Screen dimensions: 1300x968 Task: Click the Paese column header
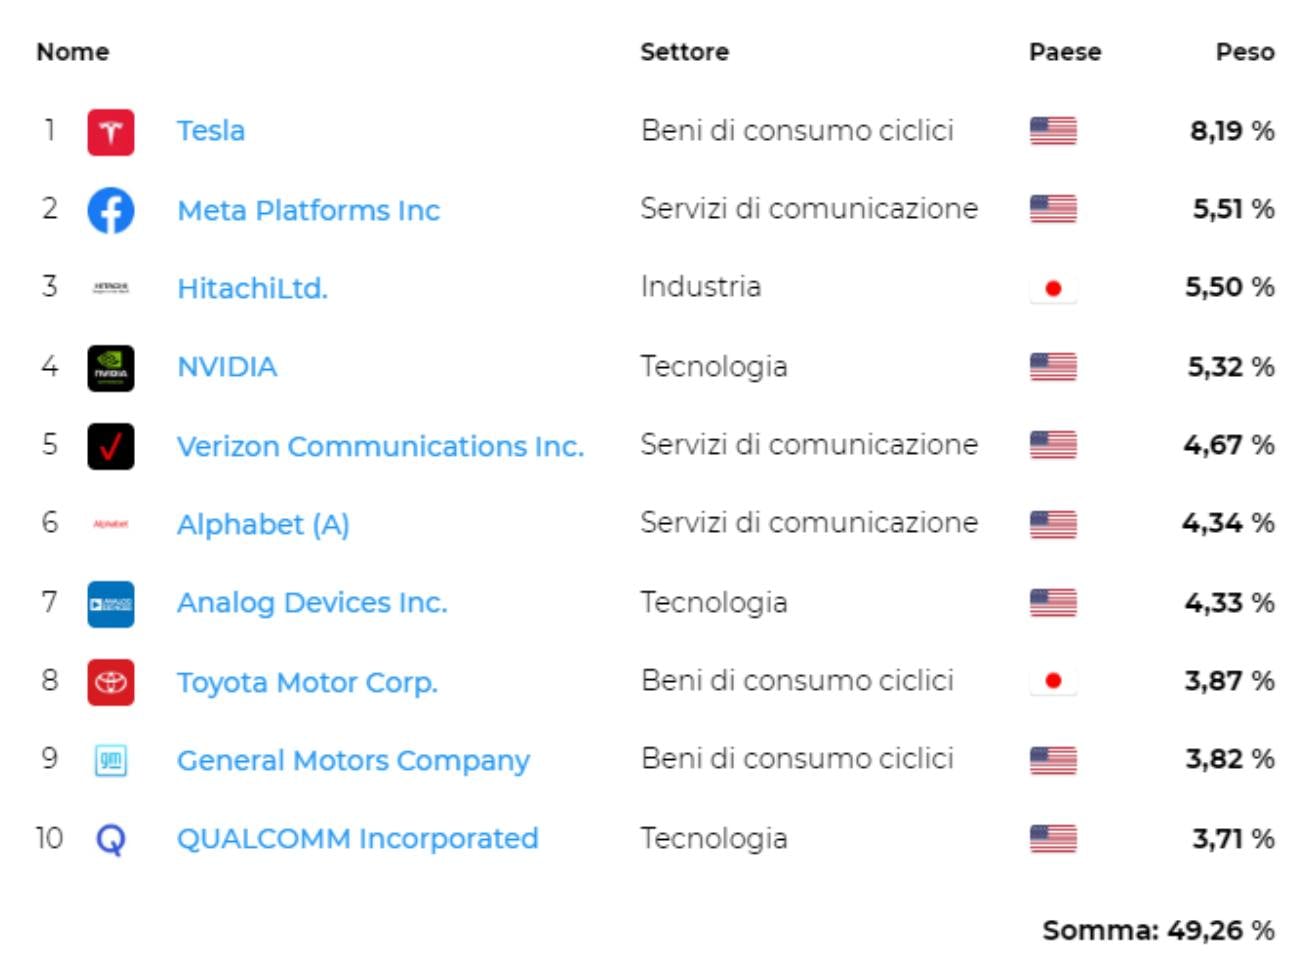(x=1065, y=52)
